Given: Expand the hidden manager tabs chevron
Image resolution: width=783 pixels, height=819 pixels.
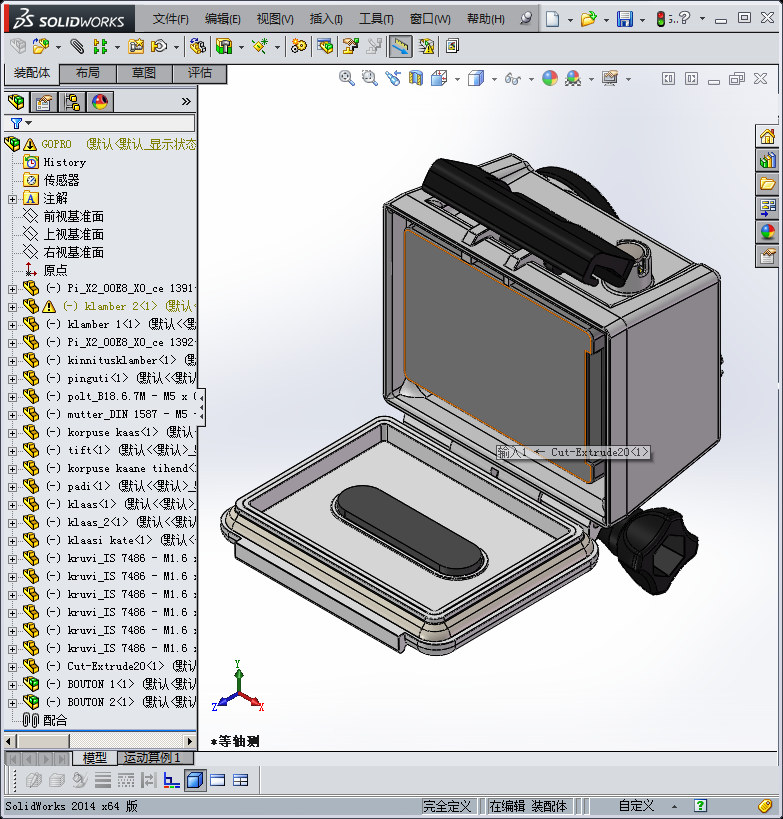Looking at the screenshot, I should pos(186,101).
